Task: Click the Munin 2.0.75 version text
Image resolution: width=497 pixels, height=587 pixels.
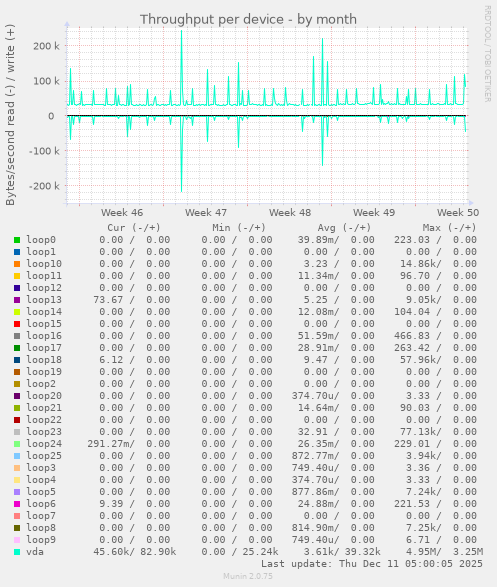Action: (248, 576)
